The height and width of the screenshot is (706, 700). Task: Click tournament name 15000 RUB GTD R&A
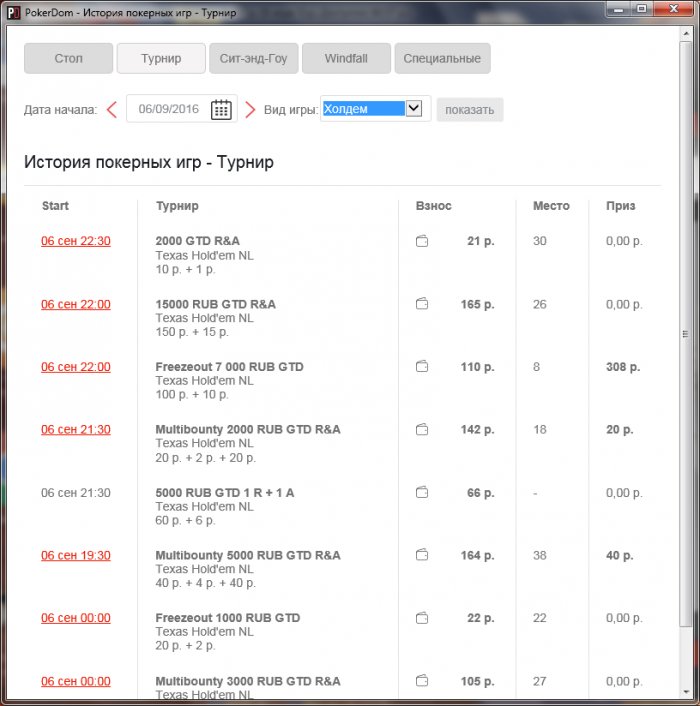(216, 304)
